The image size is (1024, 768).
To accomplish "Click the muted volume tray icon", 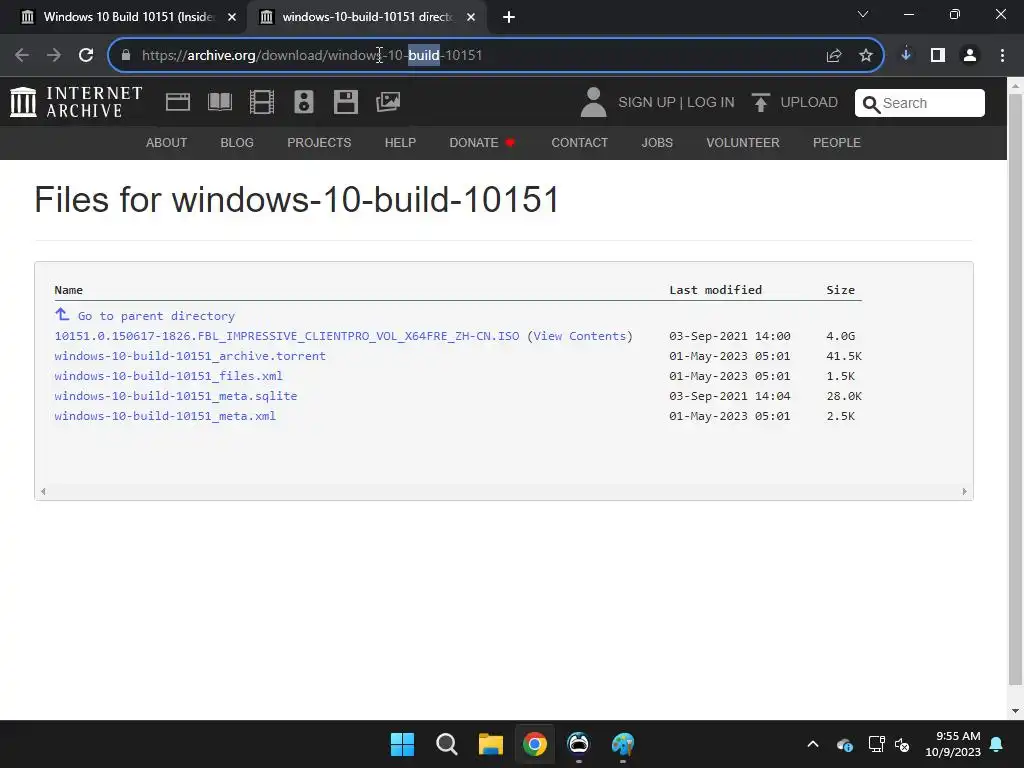I will coord(902,744).
